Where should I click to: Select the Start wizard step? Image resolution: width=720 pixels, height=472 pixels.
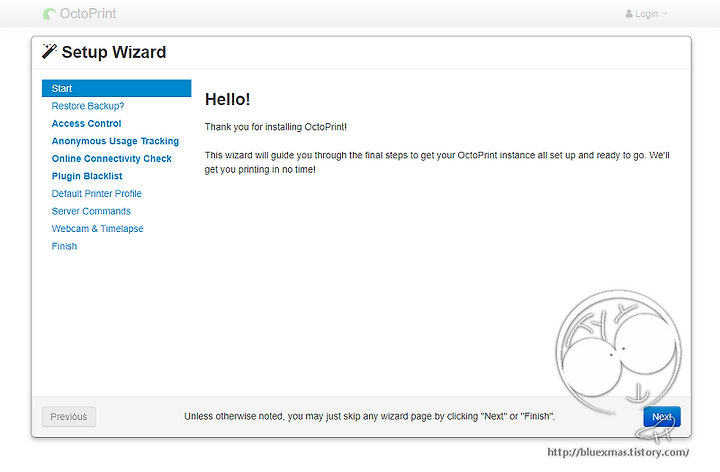tap(117, 88)
